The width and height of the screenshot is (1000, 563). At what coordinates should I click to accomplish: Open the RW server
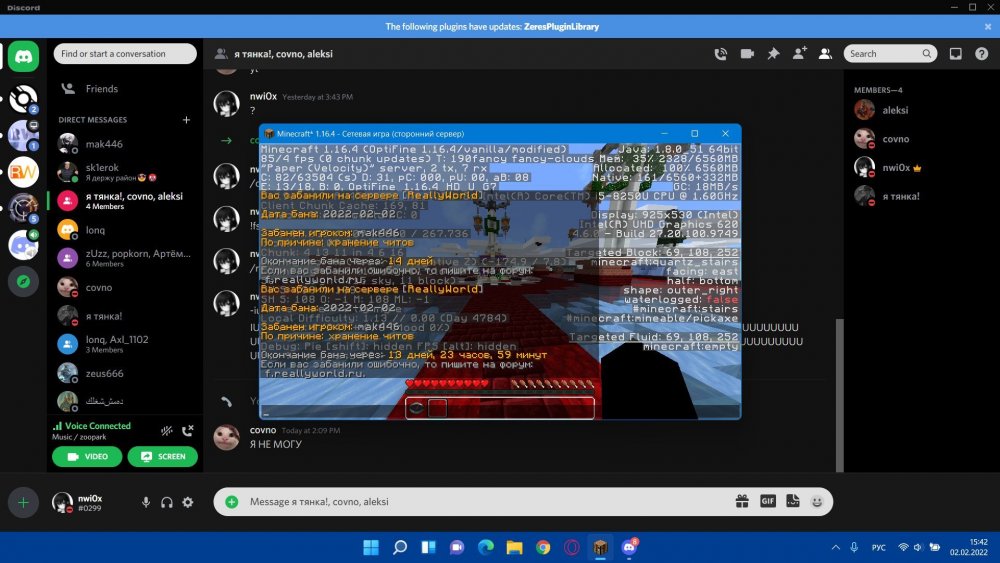click(x=24, y=172)
